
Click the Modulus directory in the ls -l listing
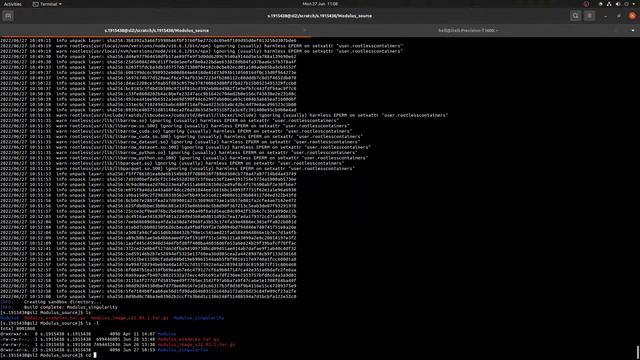pos(167,334)
